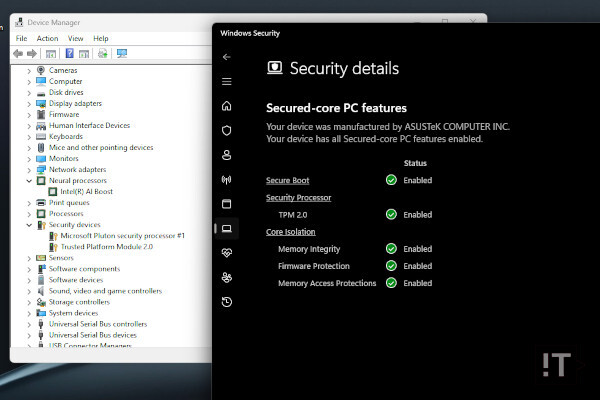Open the Core Isolation link

pyautogui.click(x=290, y=232)
